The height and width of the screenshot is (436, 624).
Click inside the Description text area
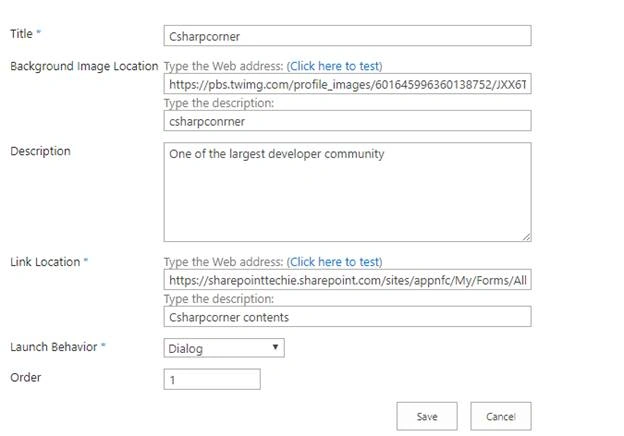[347, 192]
